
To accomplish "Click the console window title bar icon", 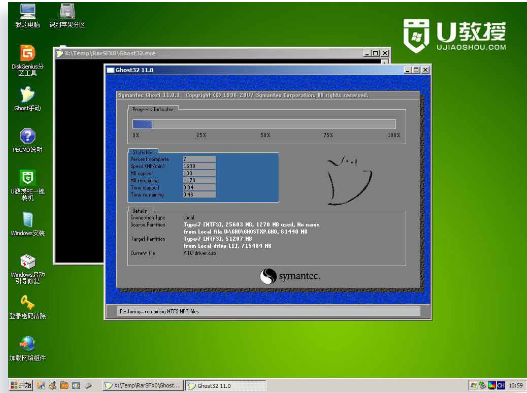I will 60,53.
